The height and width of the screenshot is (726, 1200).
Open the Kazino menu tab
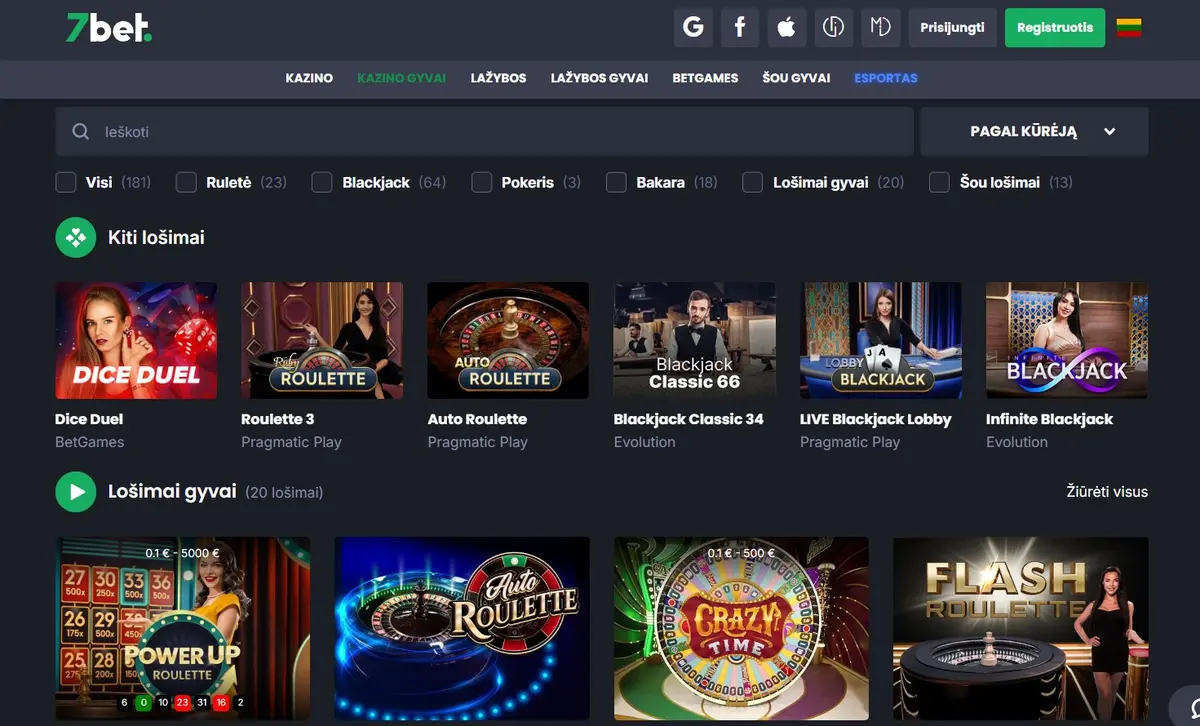[309, 78]
